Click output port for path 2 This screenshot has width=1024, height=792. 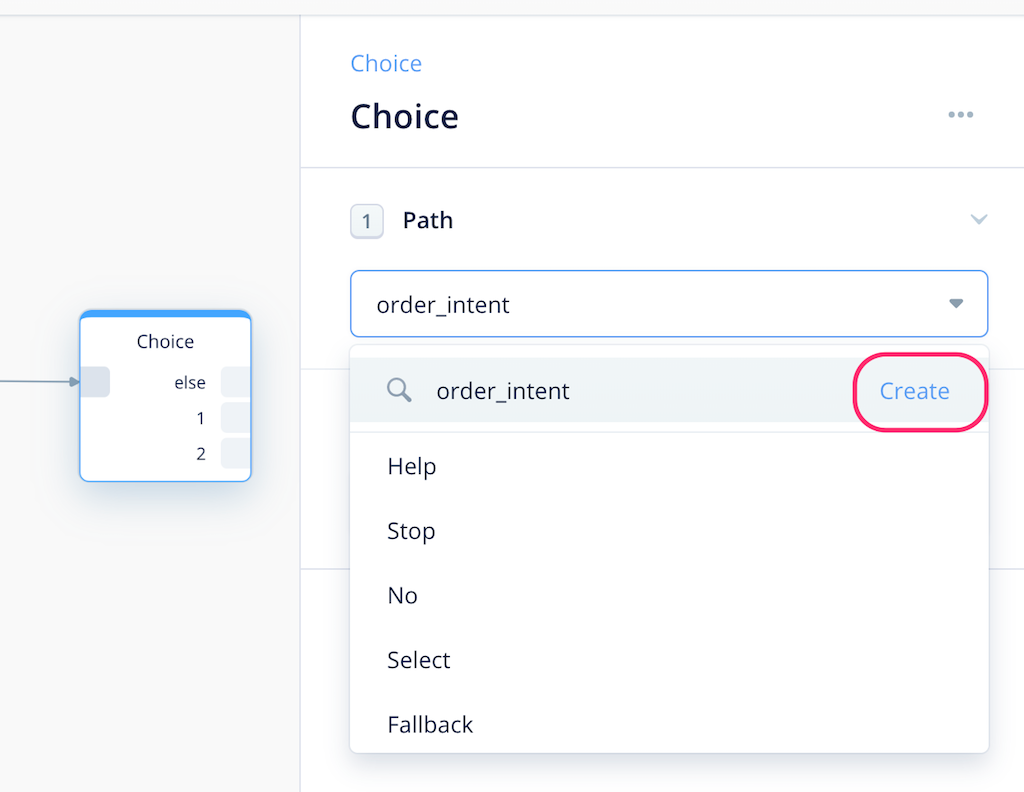click(x=236, y=453)
